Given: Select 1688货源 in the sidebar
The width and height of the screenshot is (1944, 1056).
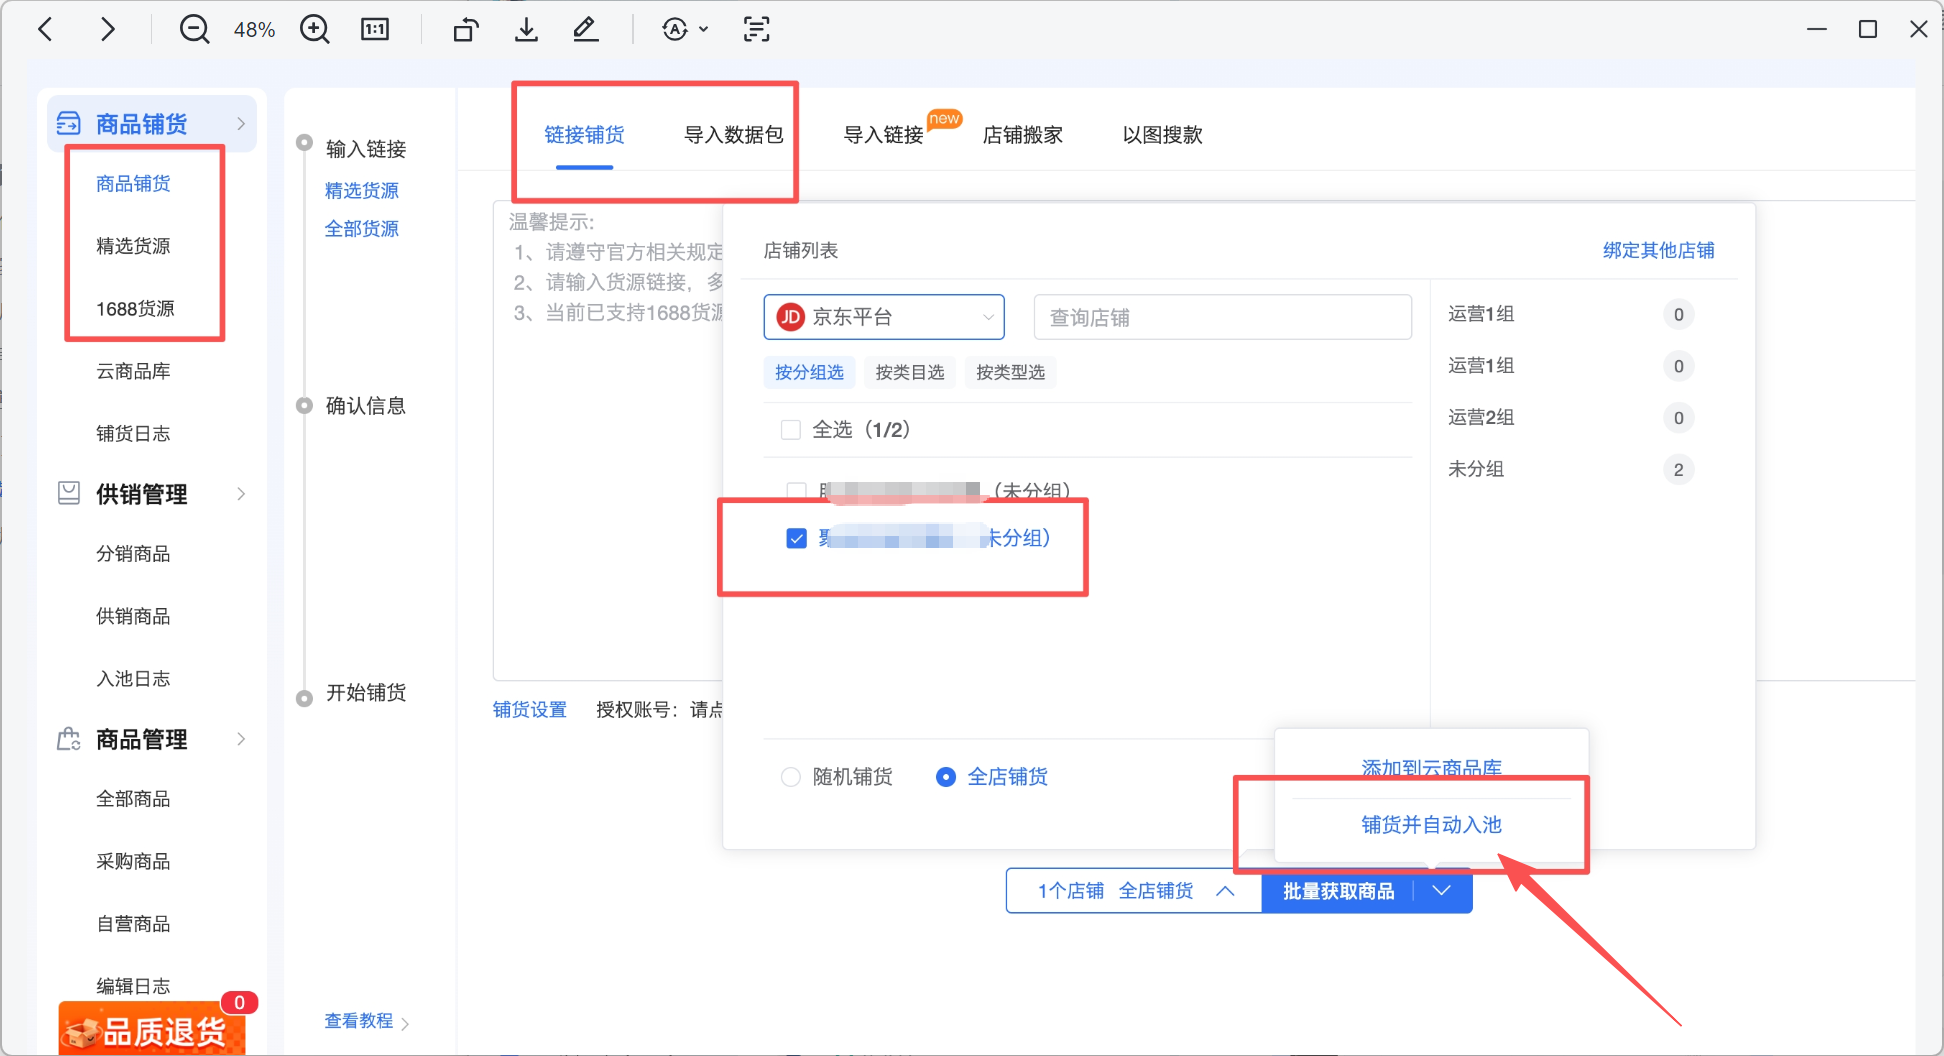Looking at the screenshot, I should [x=135, y=309].
